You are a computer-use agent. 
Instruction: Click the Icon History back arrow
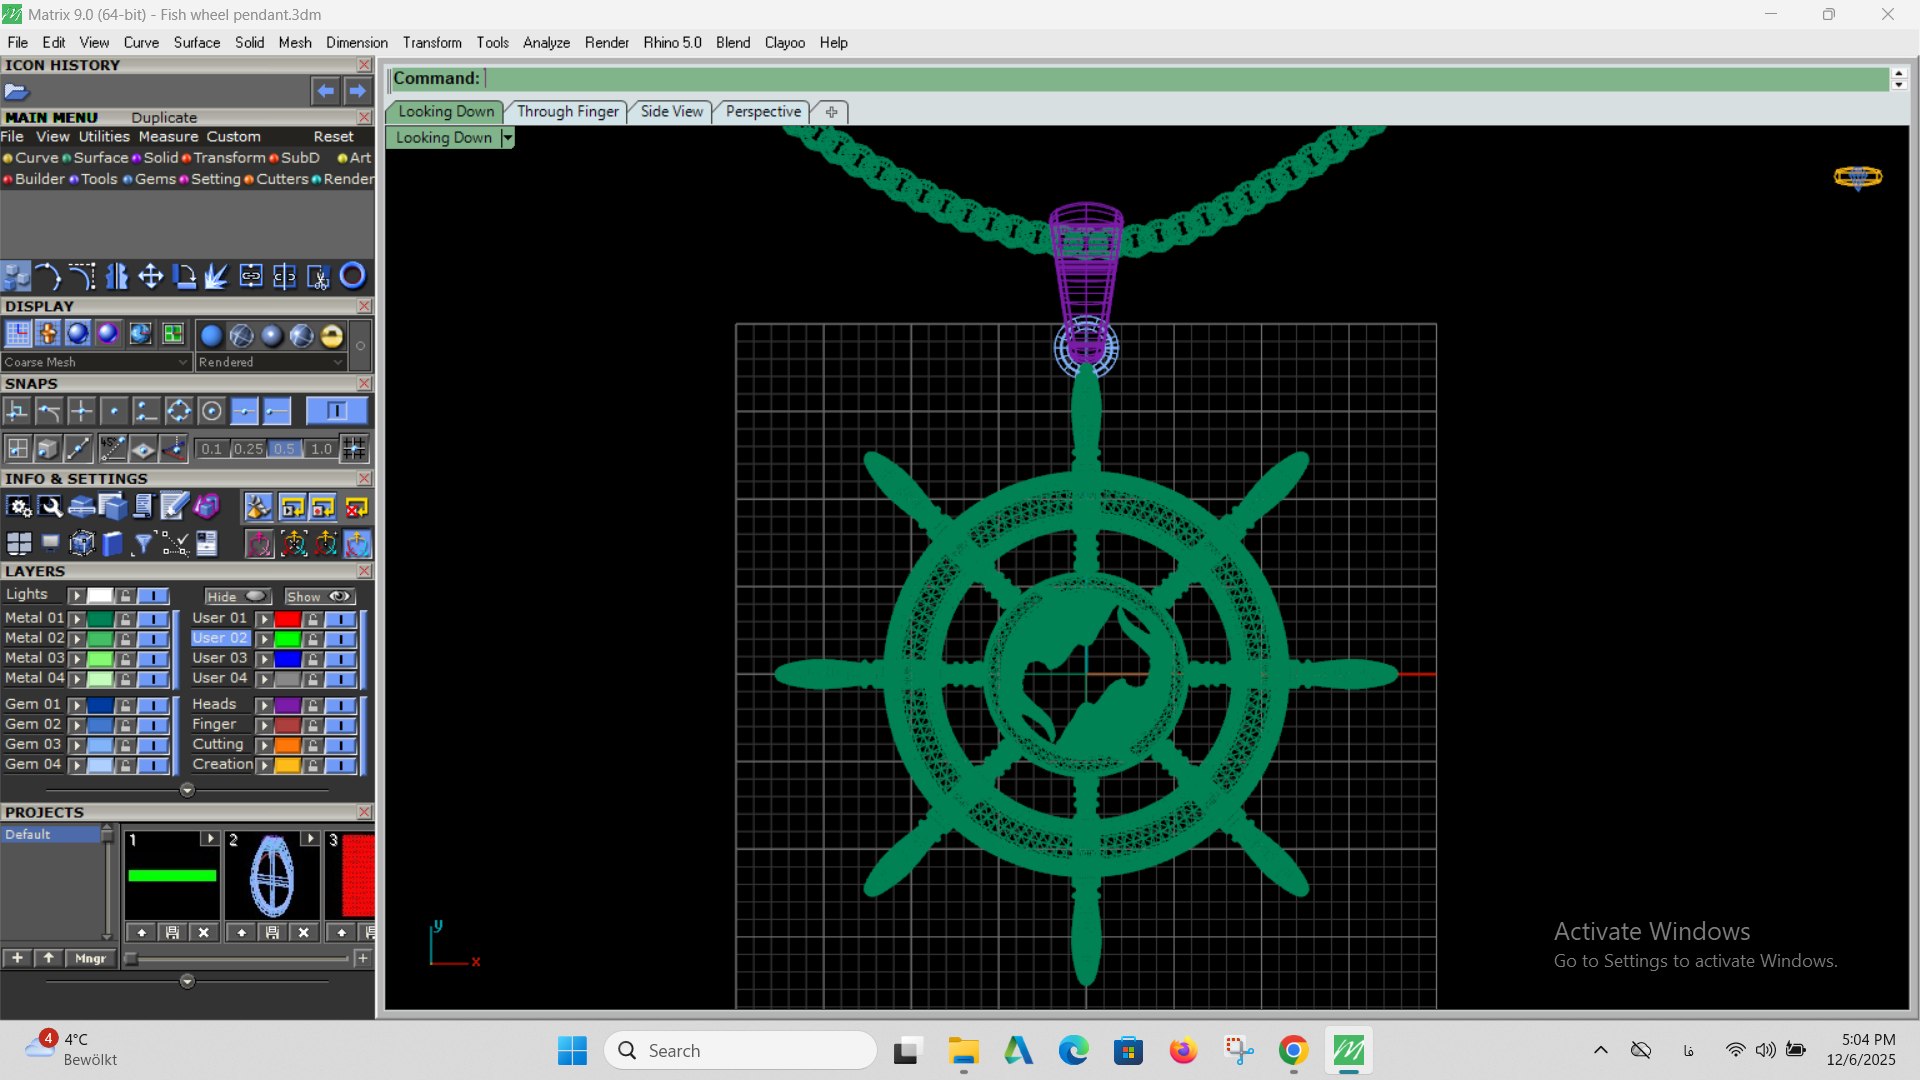325,91
